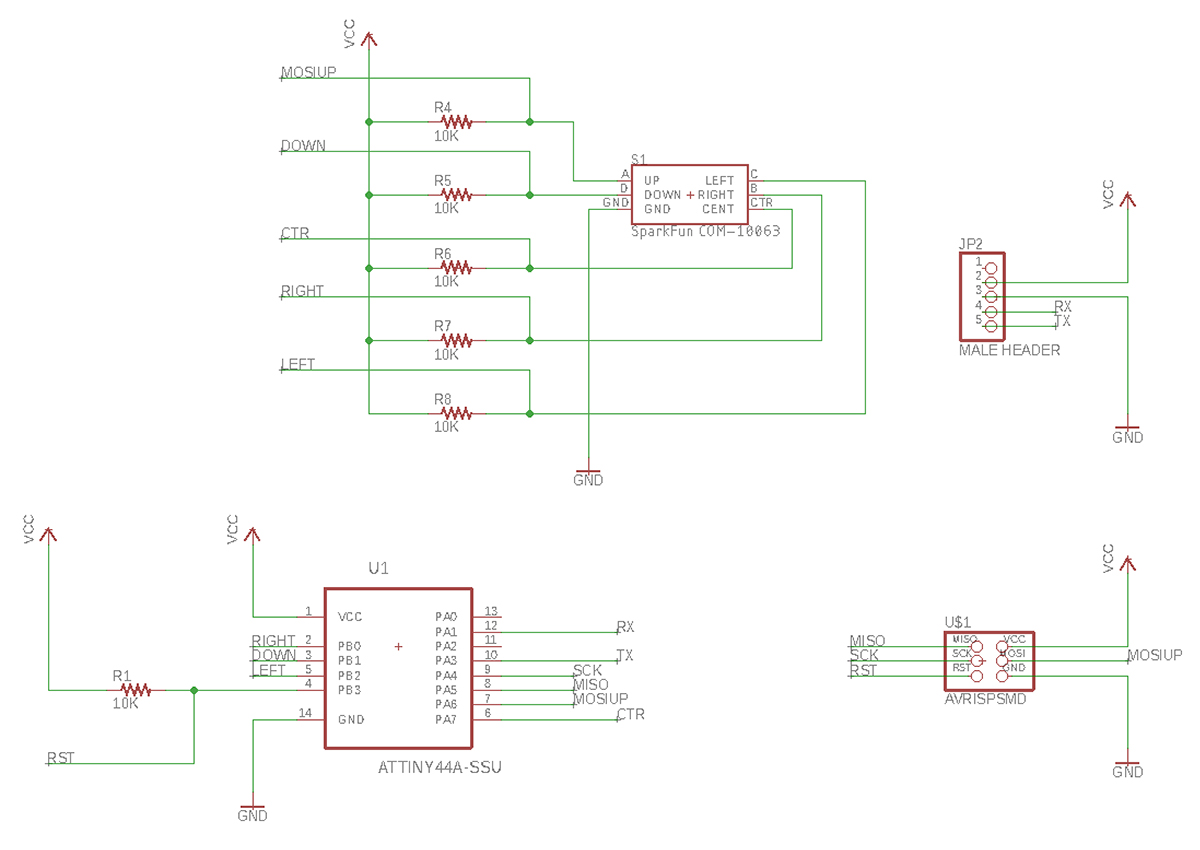This screenshot has height=850, width=1200.
Task: Click the SparkFun COM-10063 joystick component S1
Action: (x=688, y=195)
